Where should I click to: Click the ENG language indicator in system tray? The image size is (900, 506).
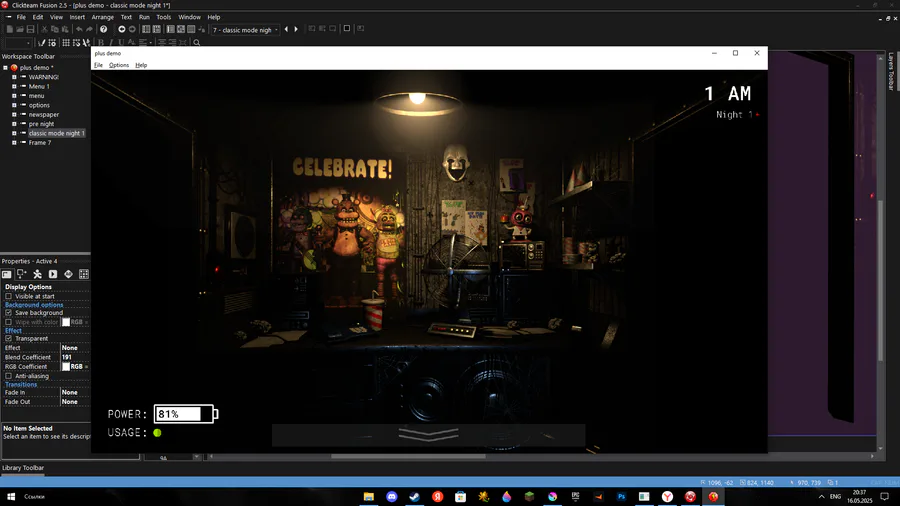click(836, 497)
